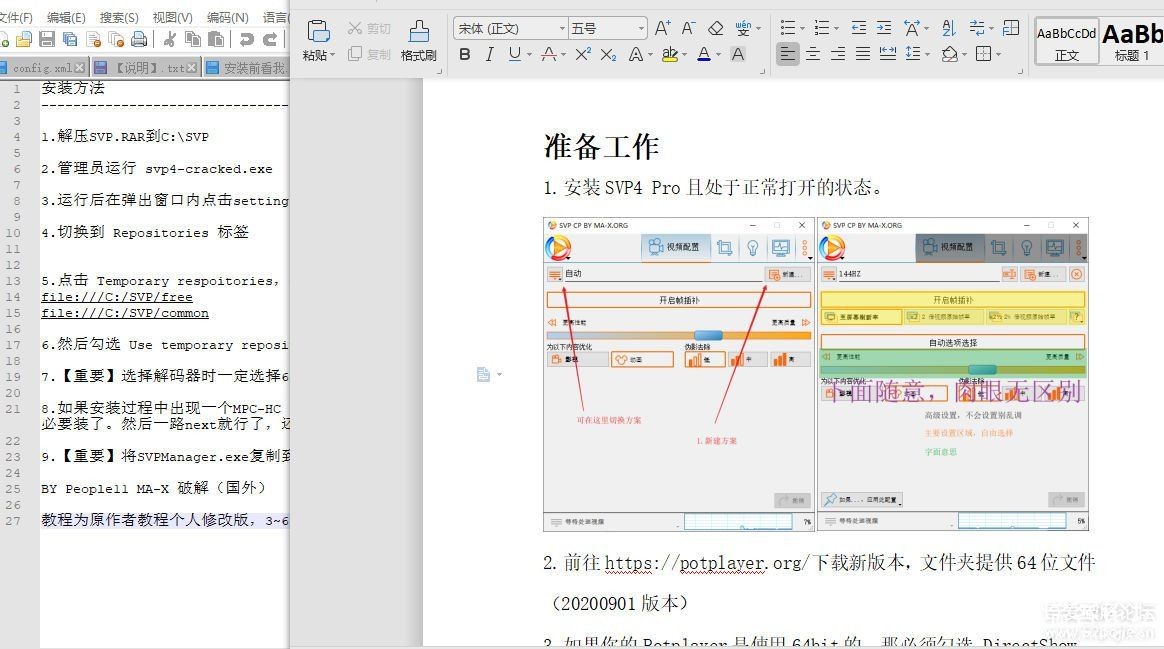Viewport: 1164px width, 649px height.
Task: Toggle right alignment for the paragraph
Action: pyautogui.click(x=837, y=53)
